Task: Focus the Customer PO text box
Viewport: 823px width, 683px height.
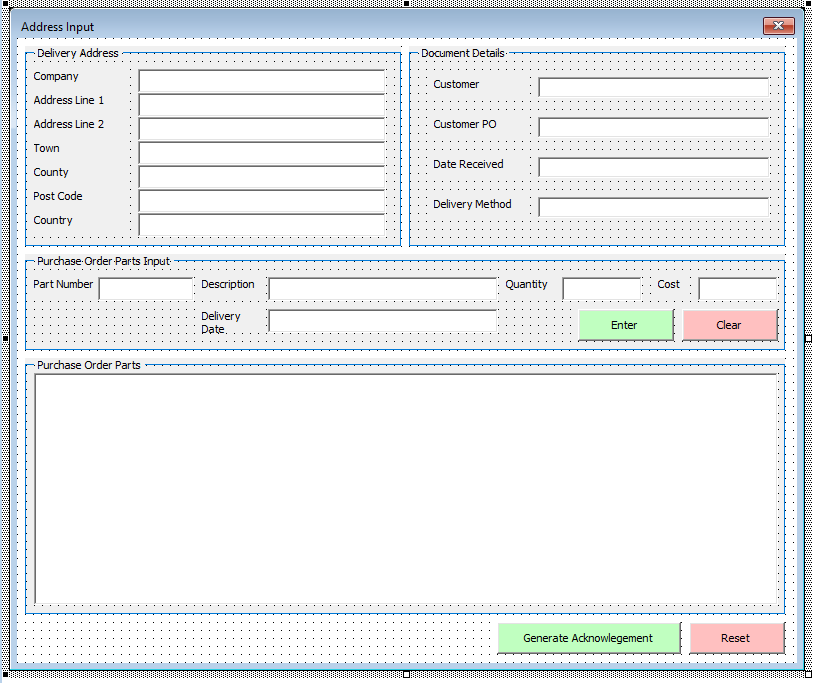Action: coord(652,127)
